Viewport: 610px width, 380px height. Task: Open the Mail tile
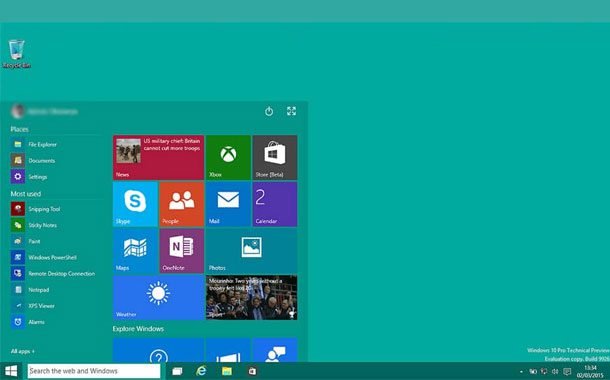coord(228,204)
